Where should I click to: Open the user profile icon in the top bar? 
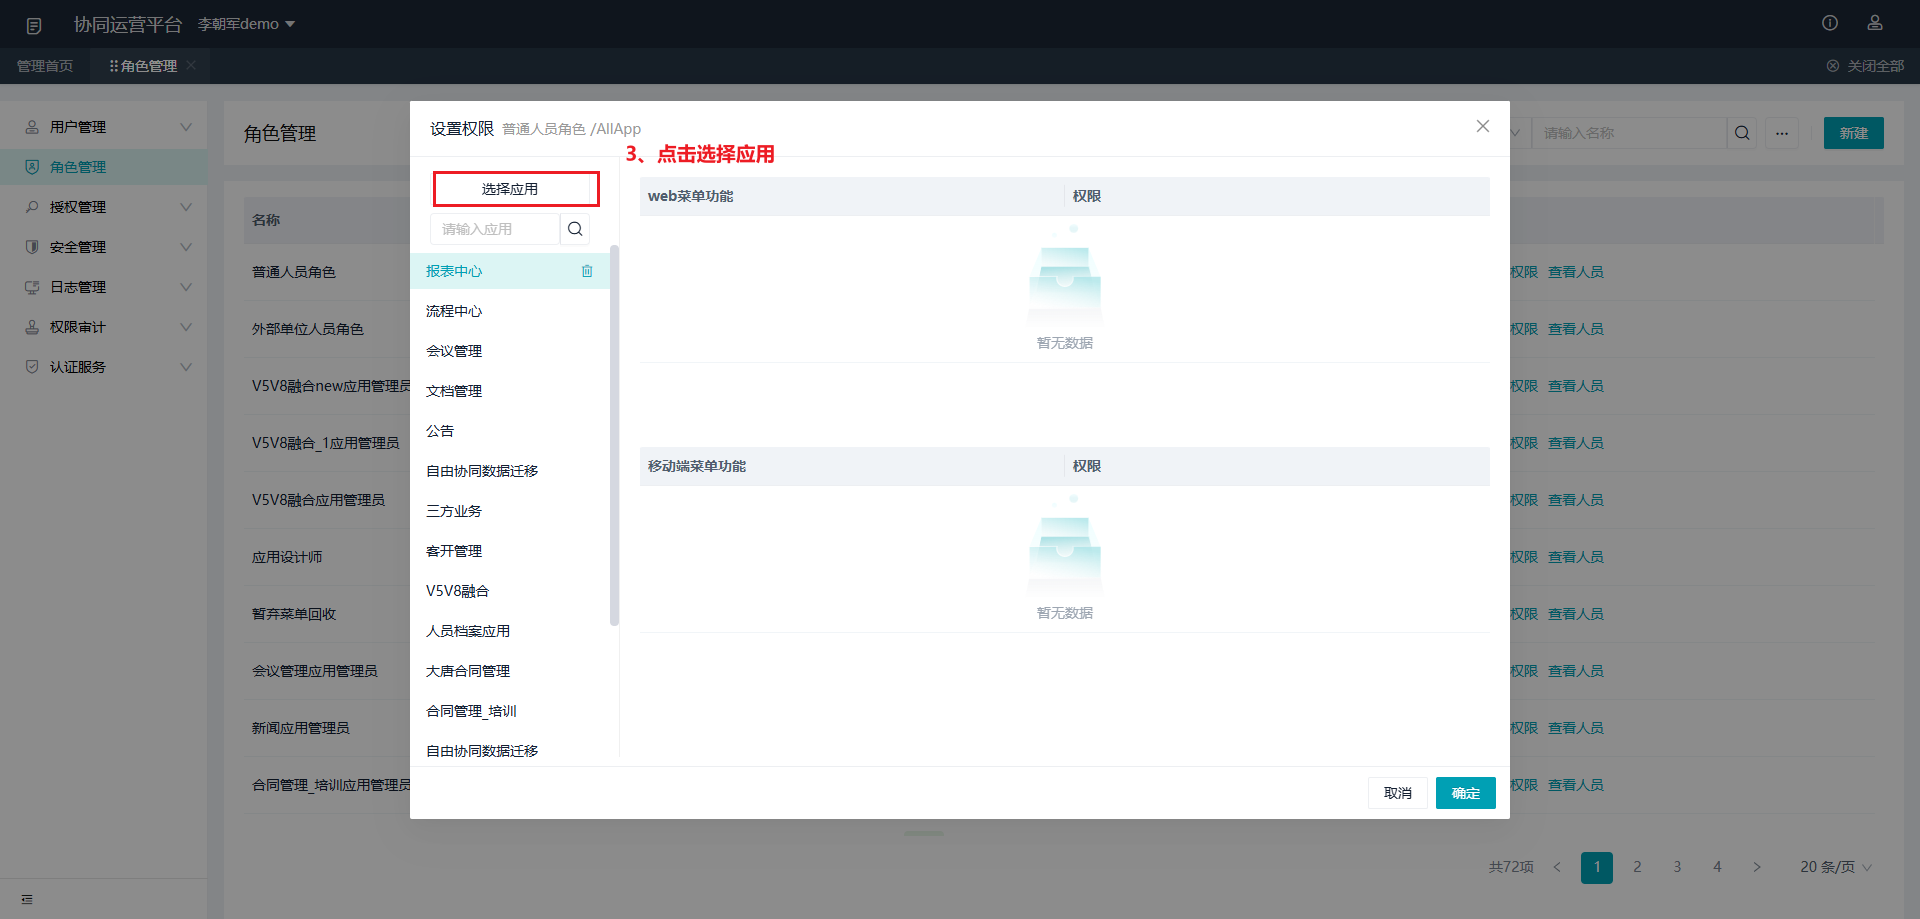[1875, 23]
